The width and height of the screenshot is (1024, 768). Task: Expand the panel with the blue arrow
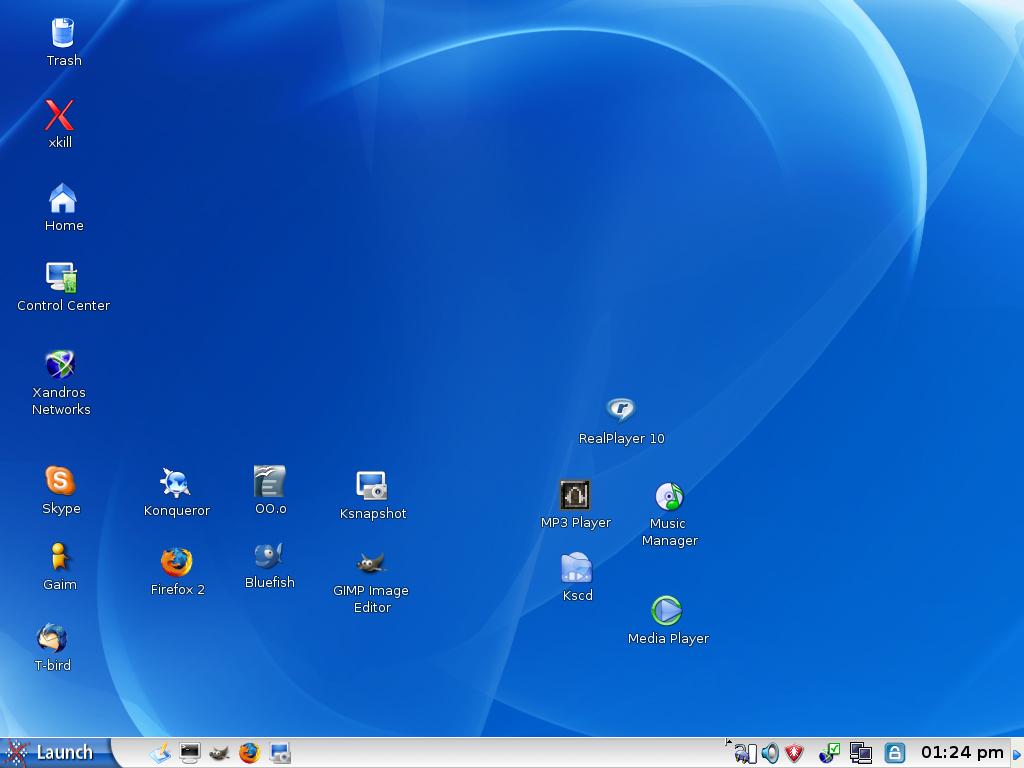tap(1017, 754)
